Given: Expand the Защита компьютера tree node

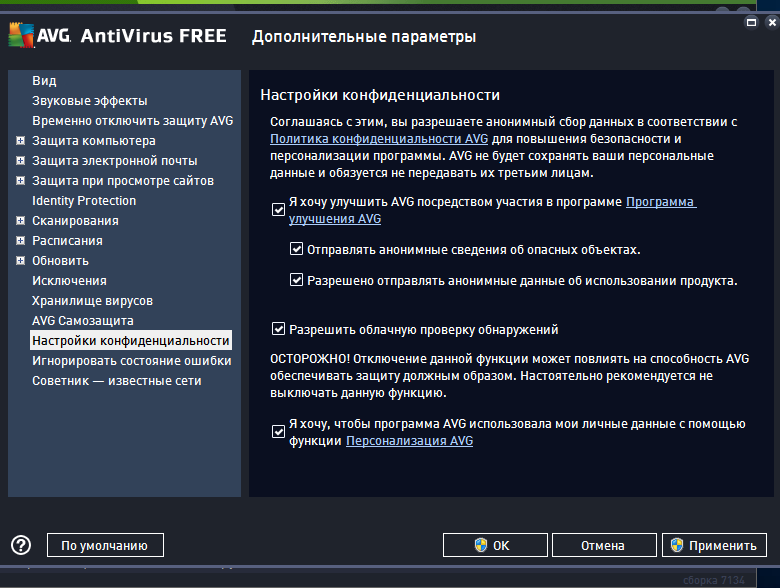Looking at the screenshot, I should coord(20,141).
